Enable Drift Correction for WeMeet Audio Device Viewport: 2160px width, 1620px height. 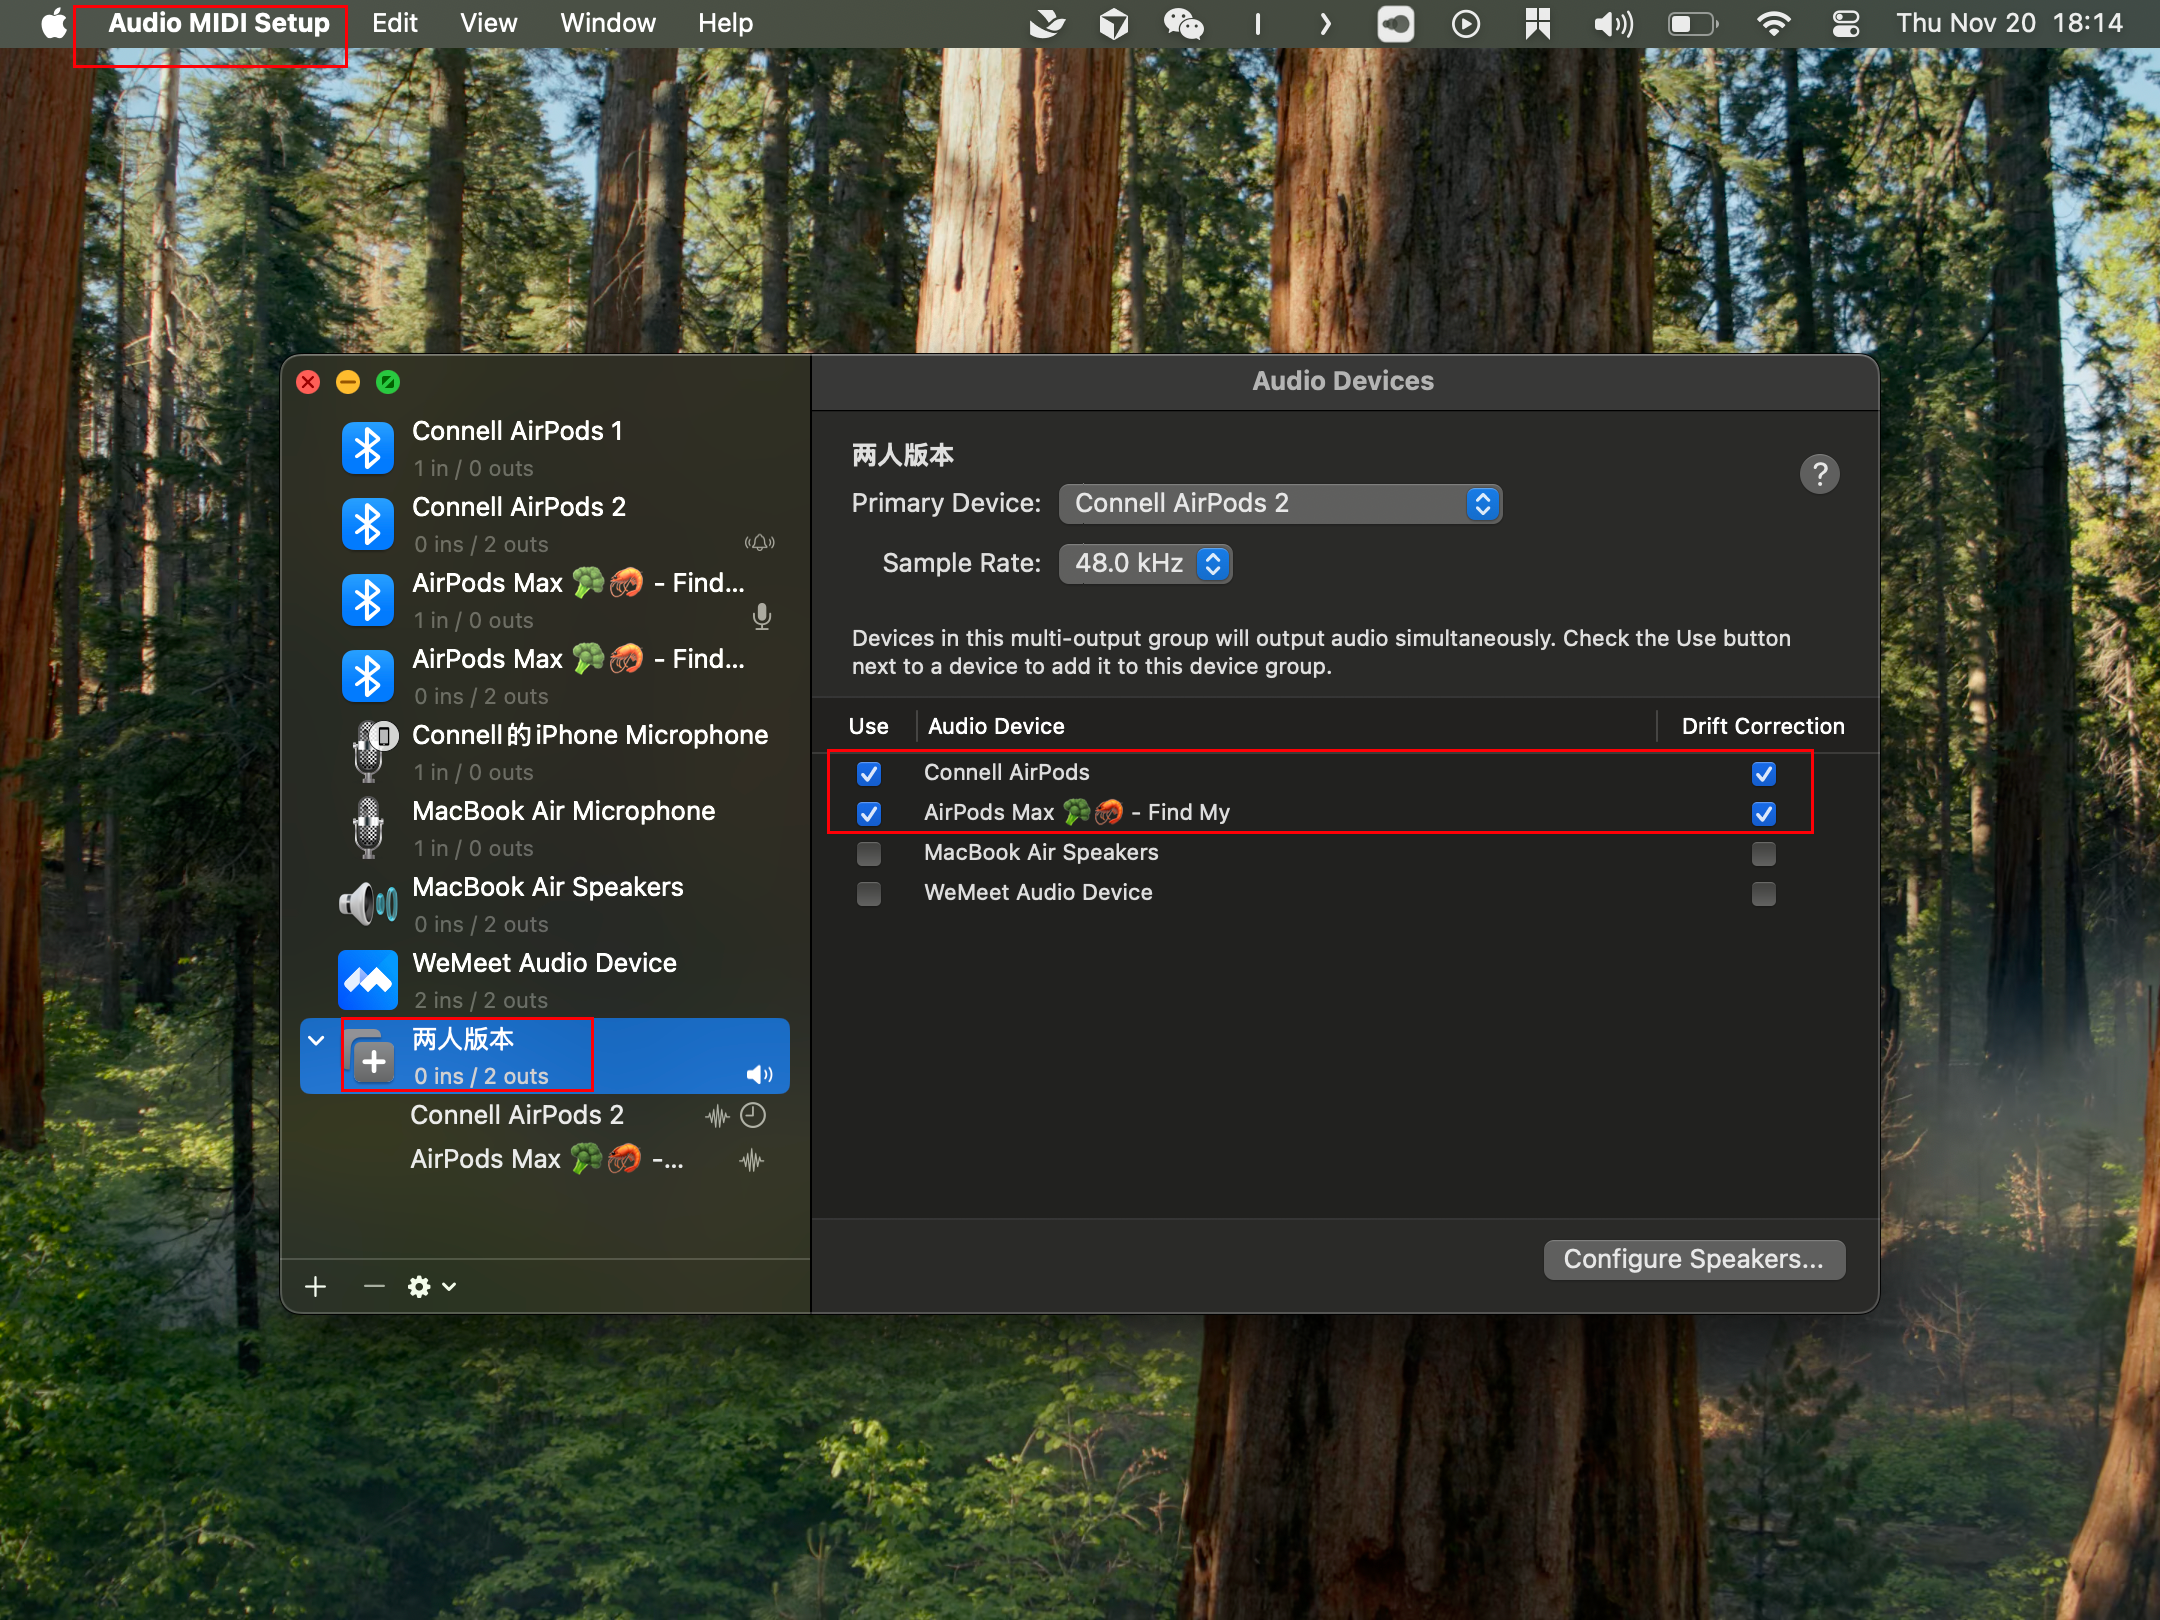[x=1763, y=893]
